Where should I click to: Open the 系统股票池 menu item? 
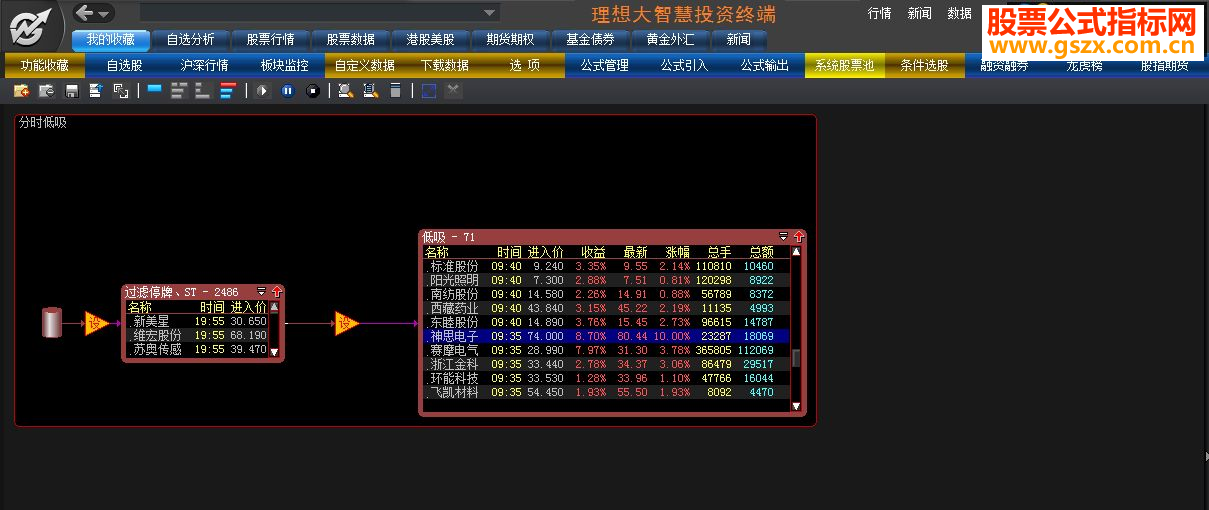click(x=844, y=66)
